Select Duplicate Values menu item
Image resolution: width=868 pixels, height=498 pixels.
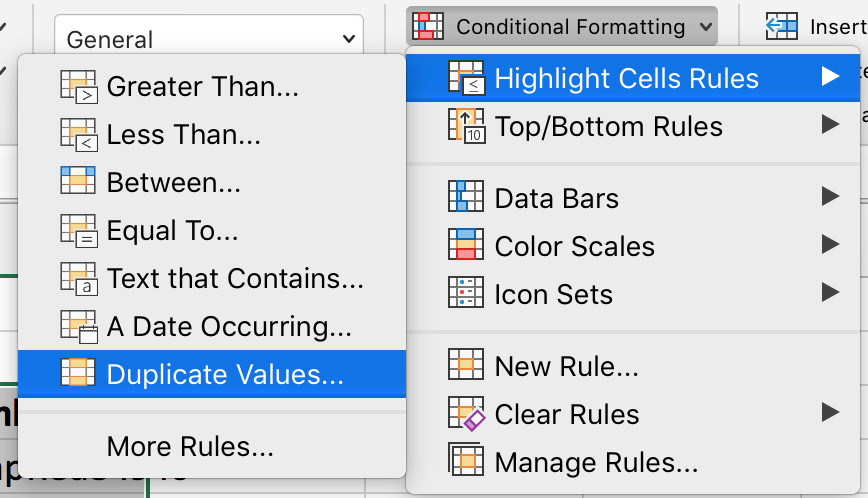coord(224,374)
